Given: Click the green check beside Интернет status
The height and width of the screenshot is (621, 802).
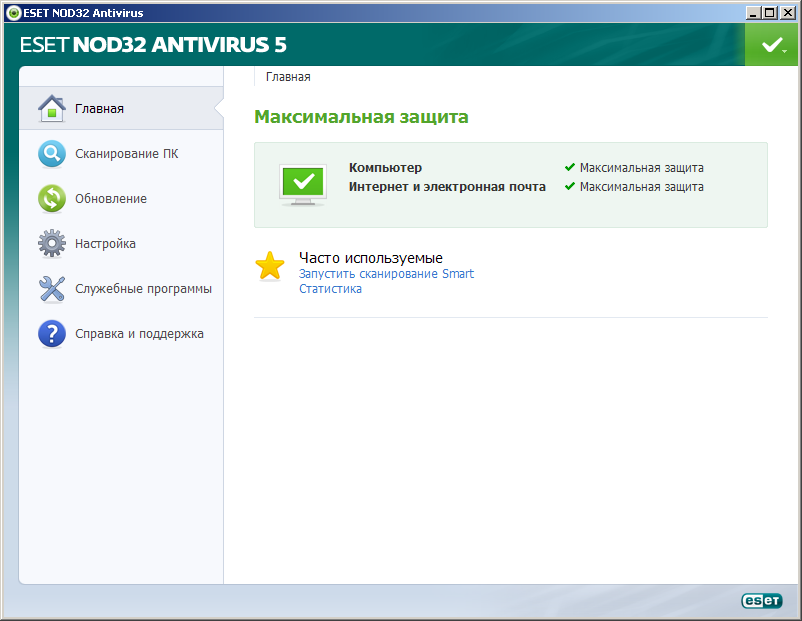Looking at the screenshot, I should click(x=570, y=186).
